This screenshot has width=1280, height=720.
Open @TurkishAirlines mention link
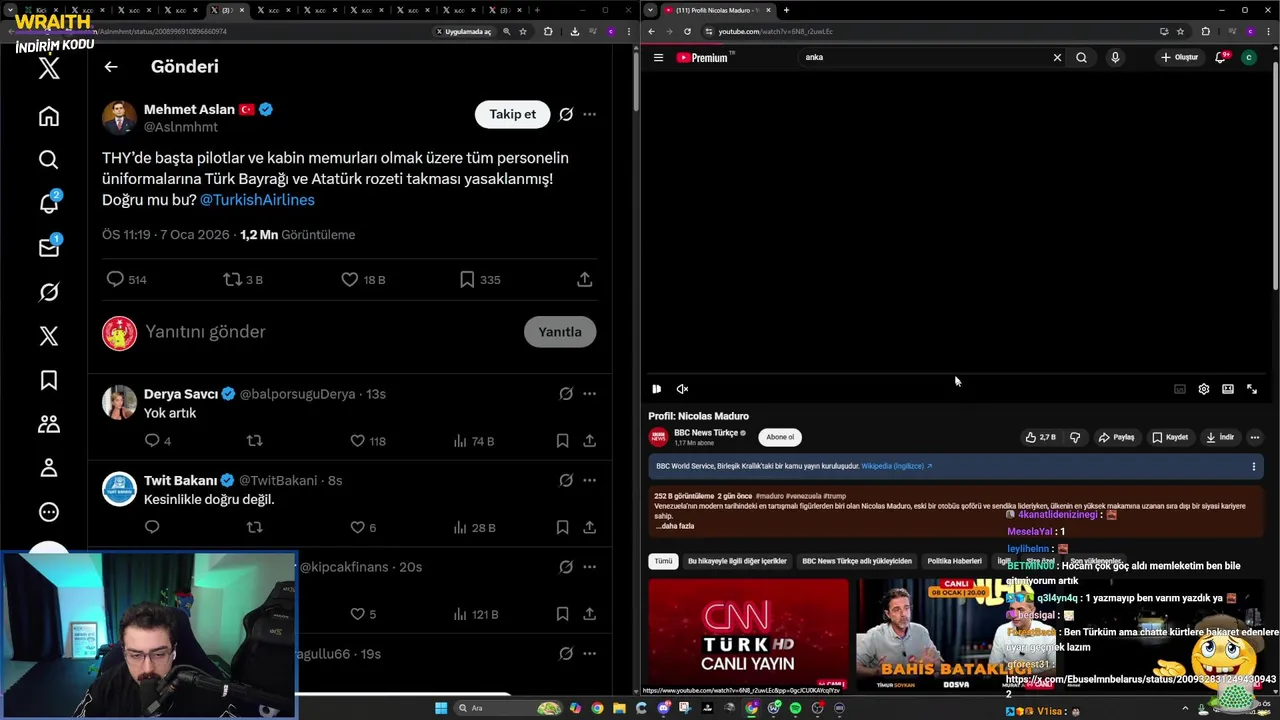[x=257, y=200]
